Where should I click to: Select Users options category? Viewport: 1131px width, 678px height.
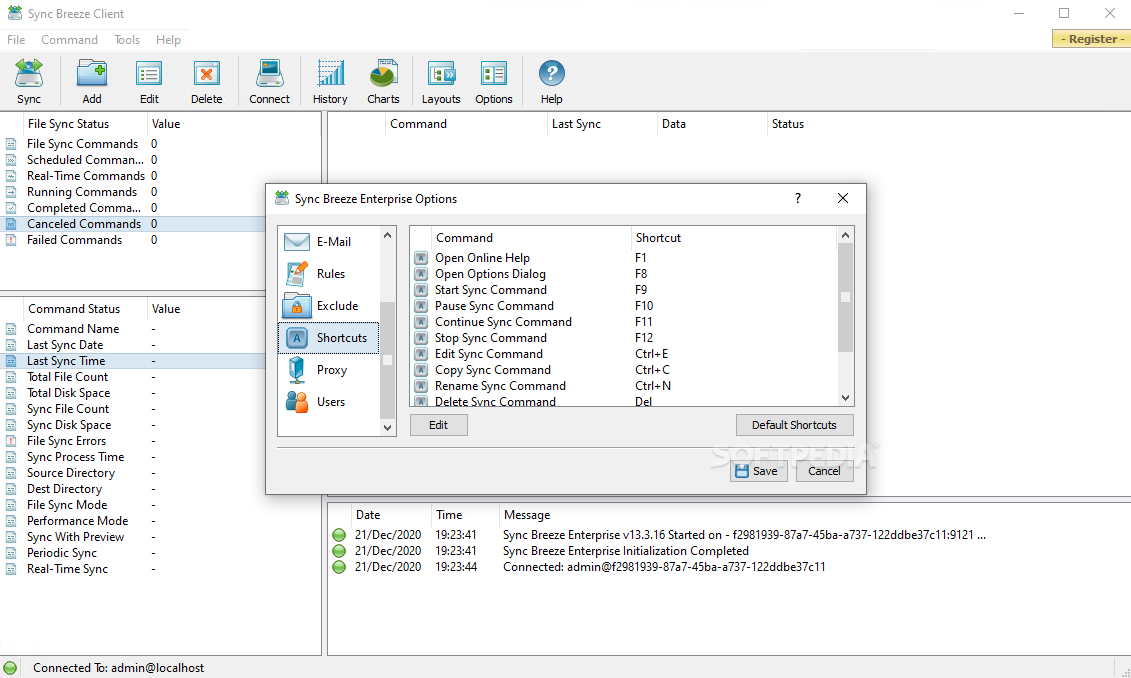coord(329,402)
